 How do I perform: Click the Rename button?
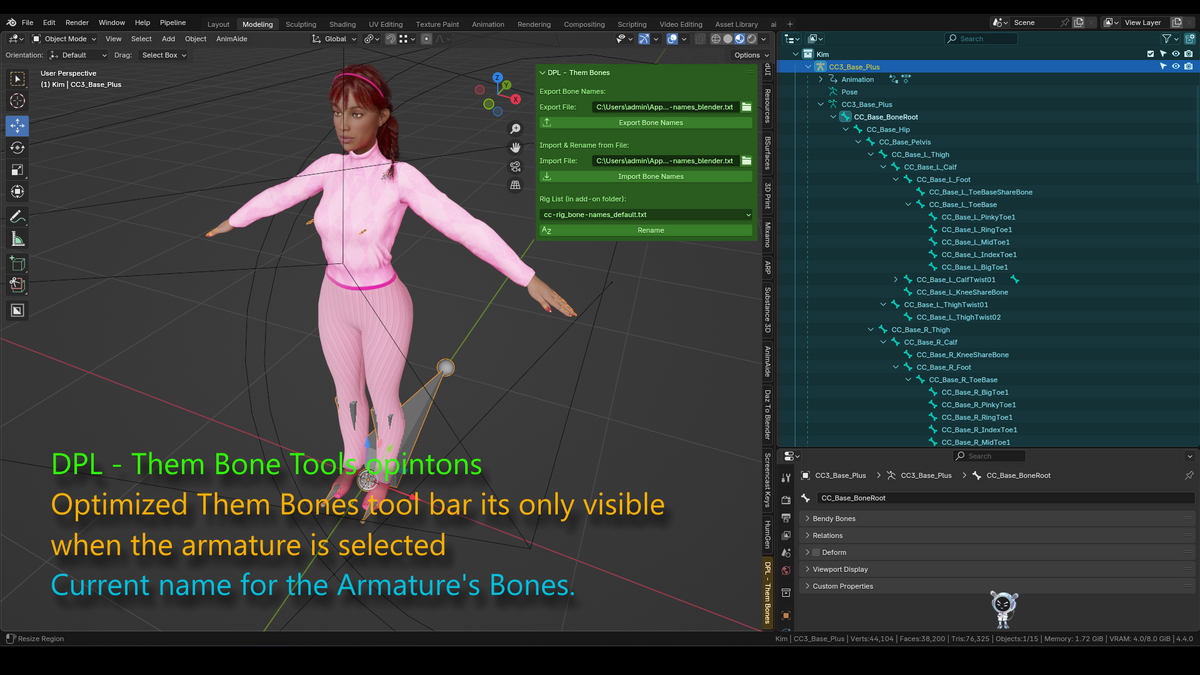click(x=645, y=230)
